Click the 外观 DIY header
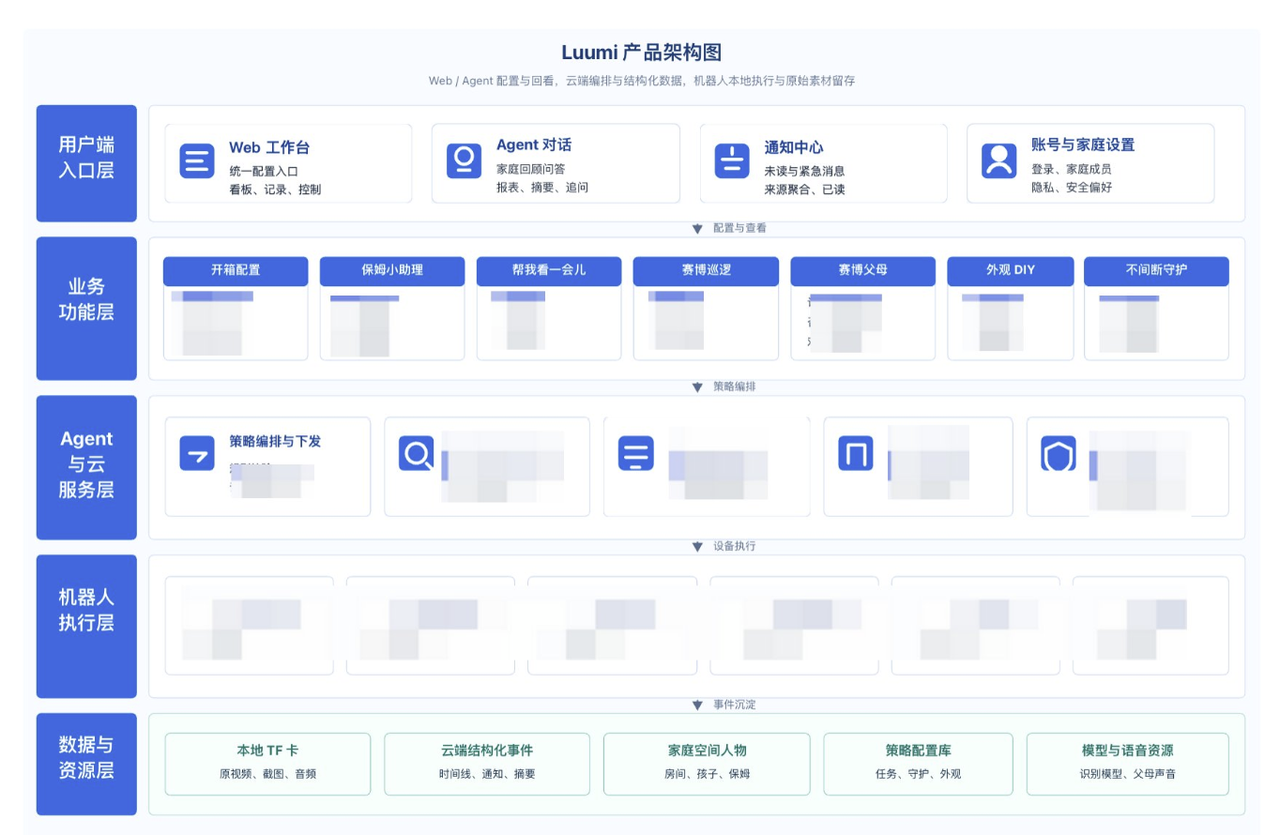1280x835 pixels. [1011, 271]
